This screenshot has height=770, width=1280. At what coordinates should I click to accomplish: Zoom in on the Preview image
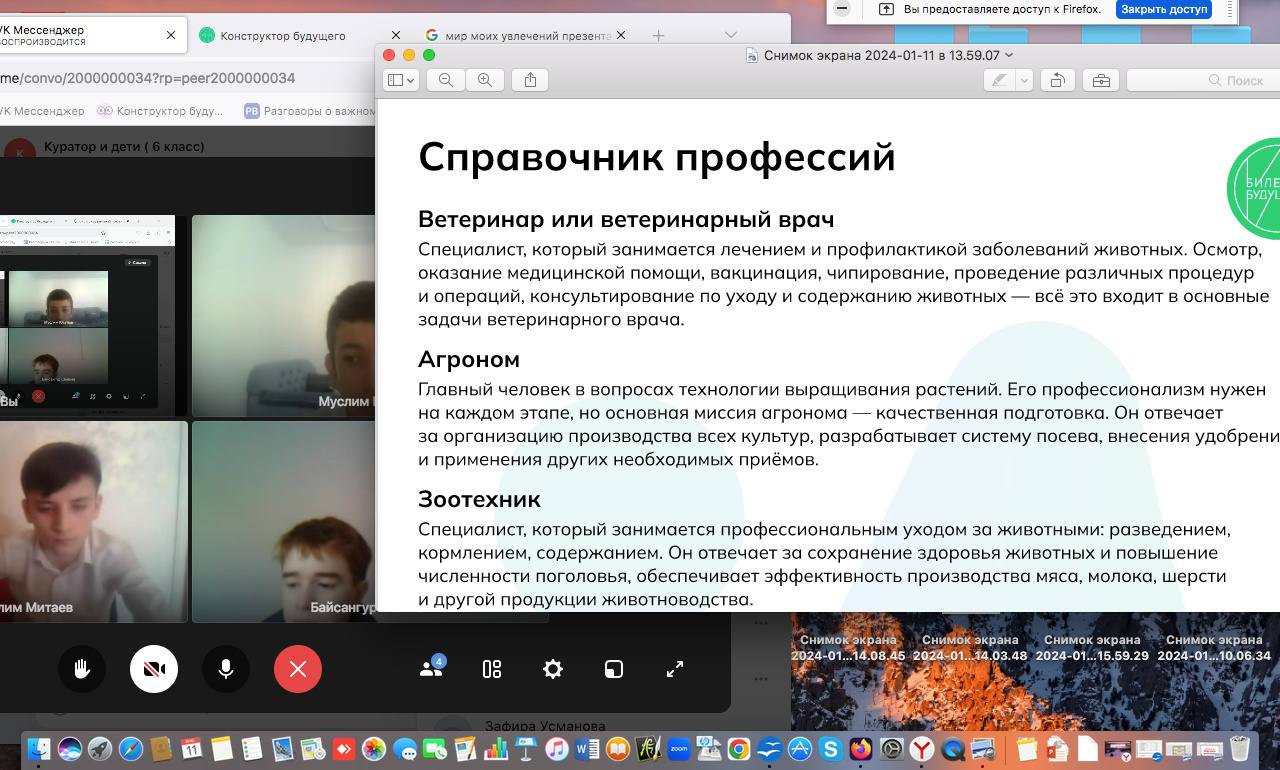485,80
